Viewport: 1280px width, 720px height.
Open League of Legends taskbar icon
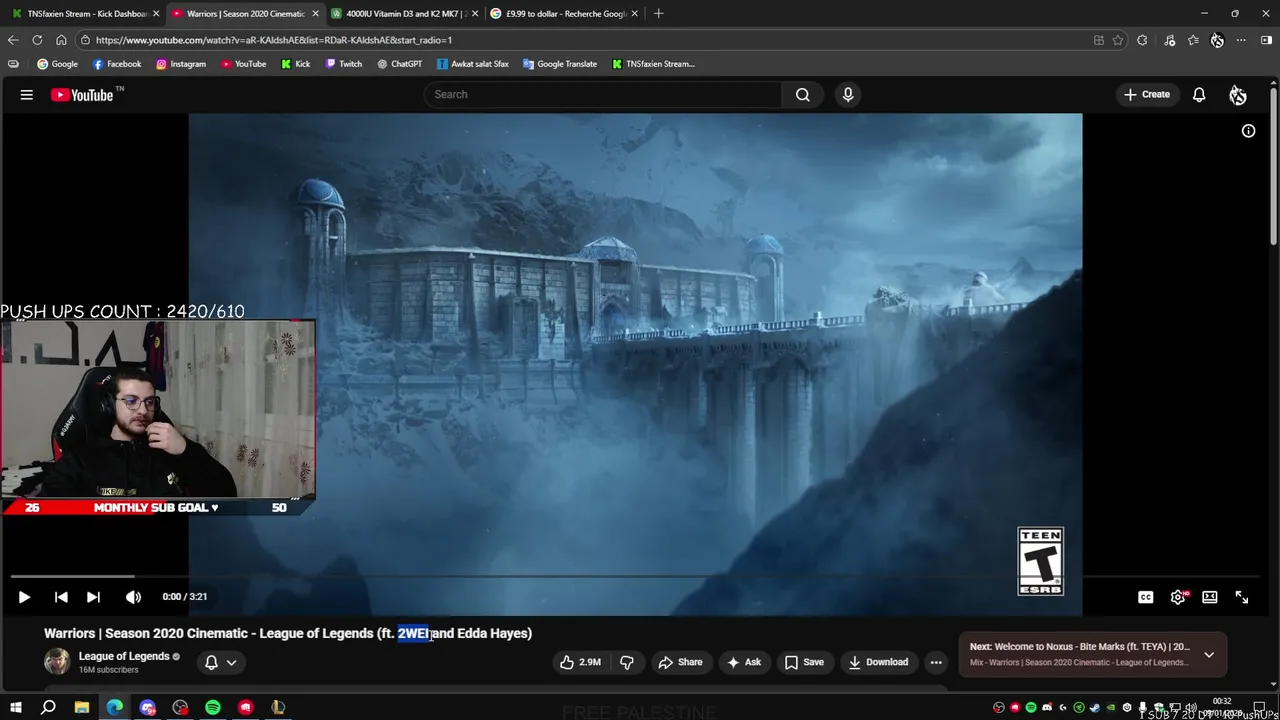tap(278, 707)
